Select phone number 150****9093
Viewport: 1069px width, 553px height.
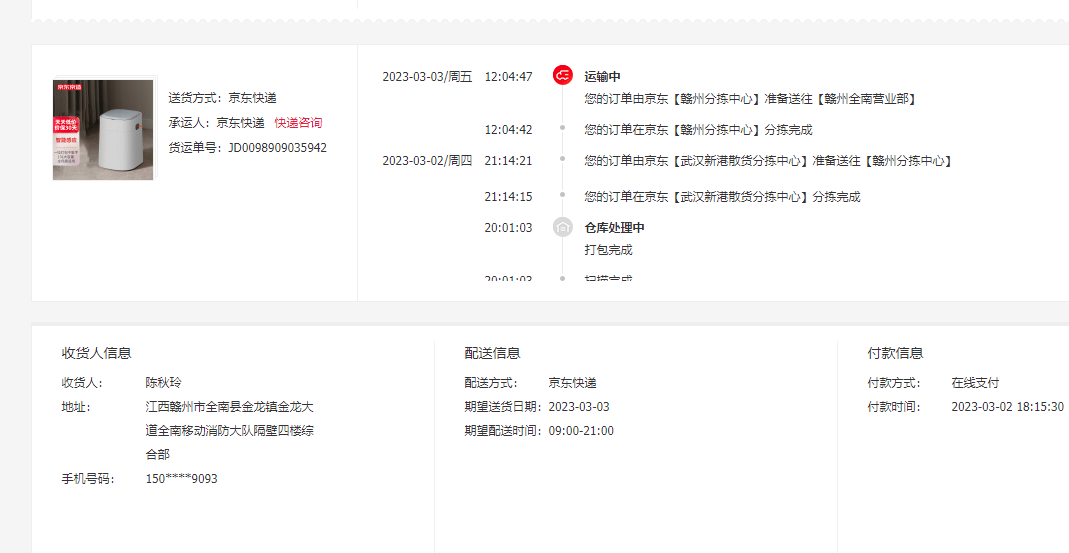tap(181, 479)
